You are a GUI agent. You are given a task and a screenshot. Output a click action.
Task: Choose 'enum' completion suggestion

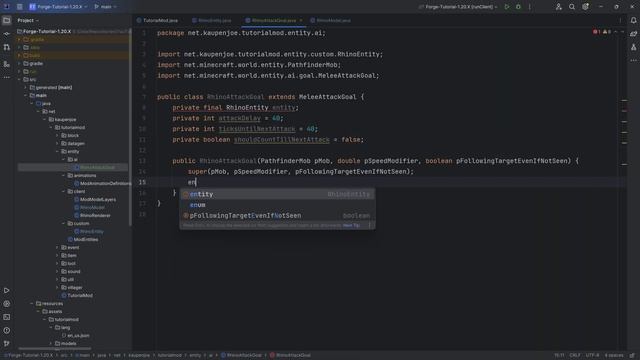click(278, 205)
